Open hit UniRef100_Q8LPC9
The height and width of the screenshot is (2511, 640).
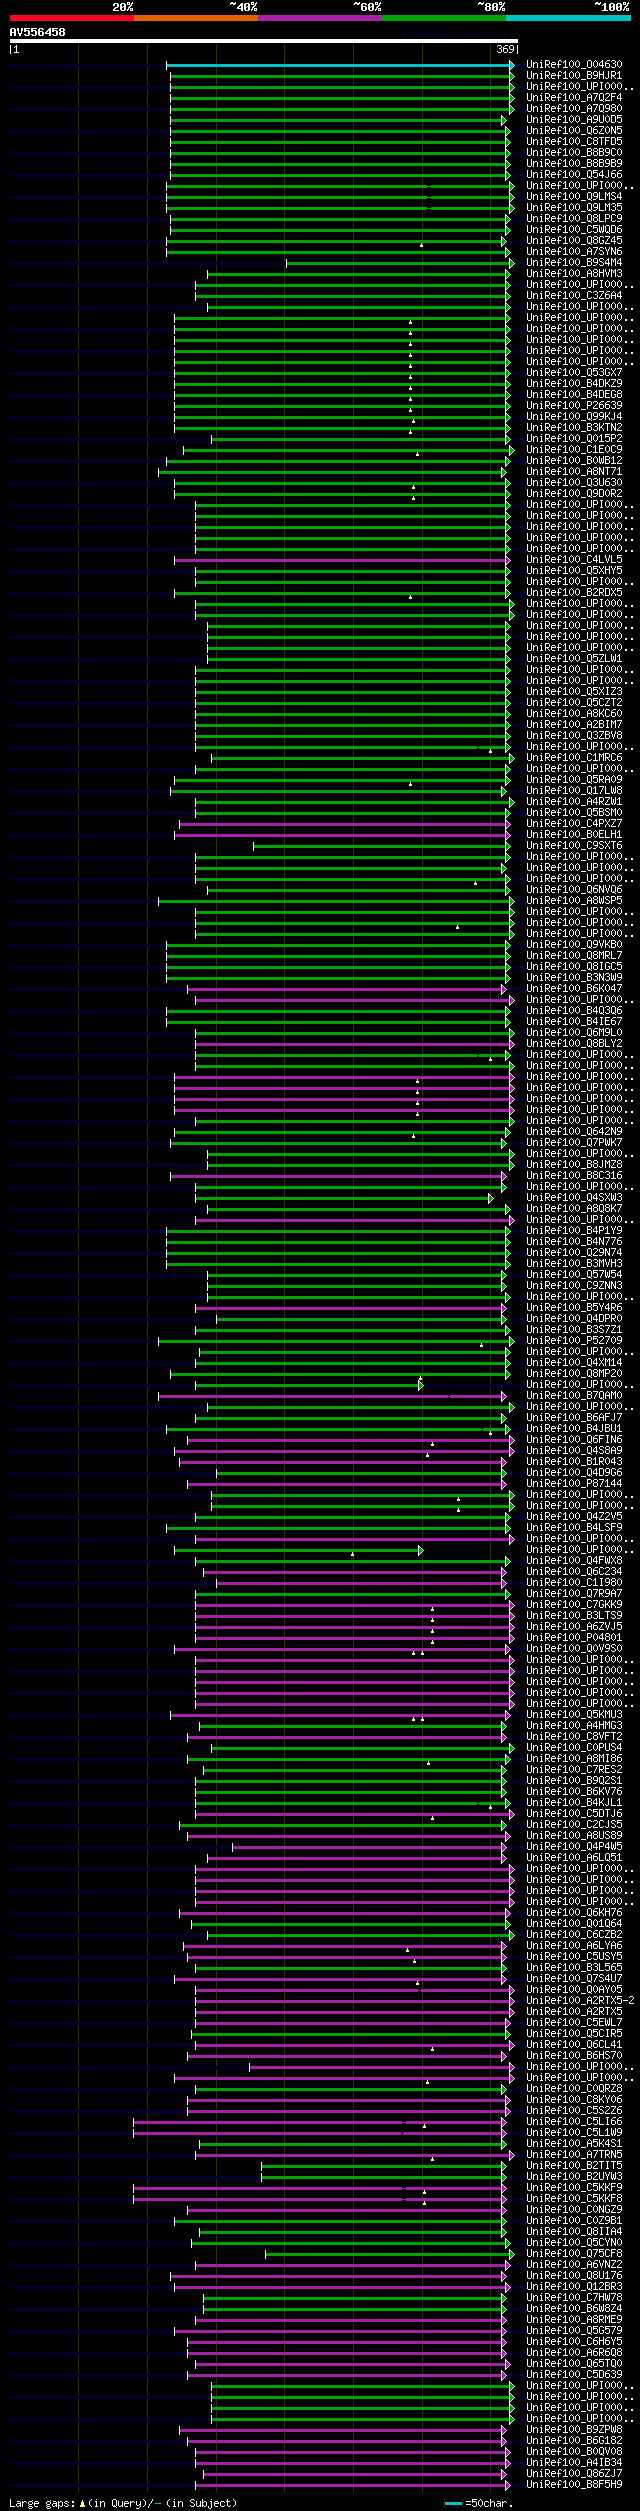(574, 219)
